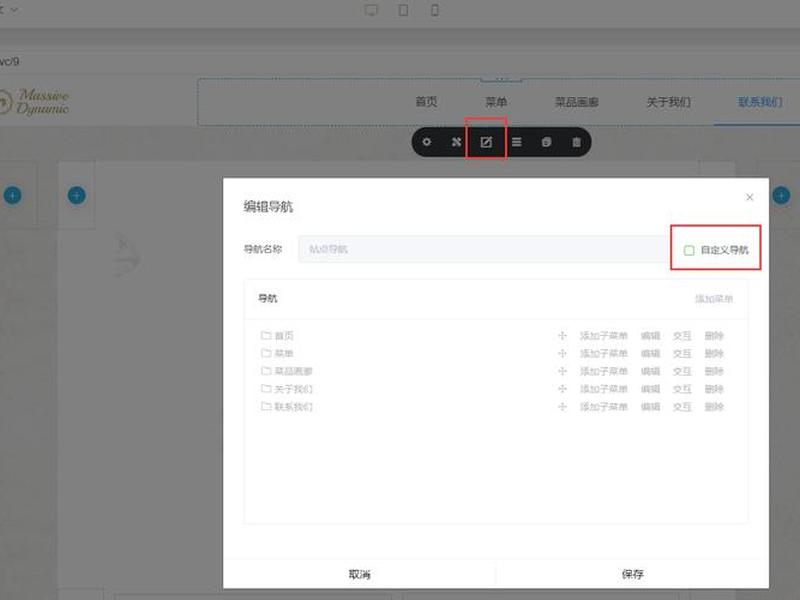Open 菜单 in the site navigation bar
The height and width of the screenshot is (600, 800).
click(x=496, y=102)
